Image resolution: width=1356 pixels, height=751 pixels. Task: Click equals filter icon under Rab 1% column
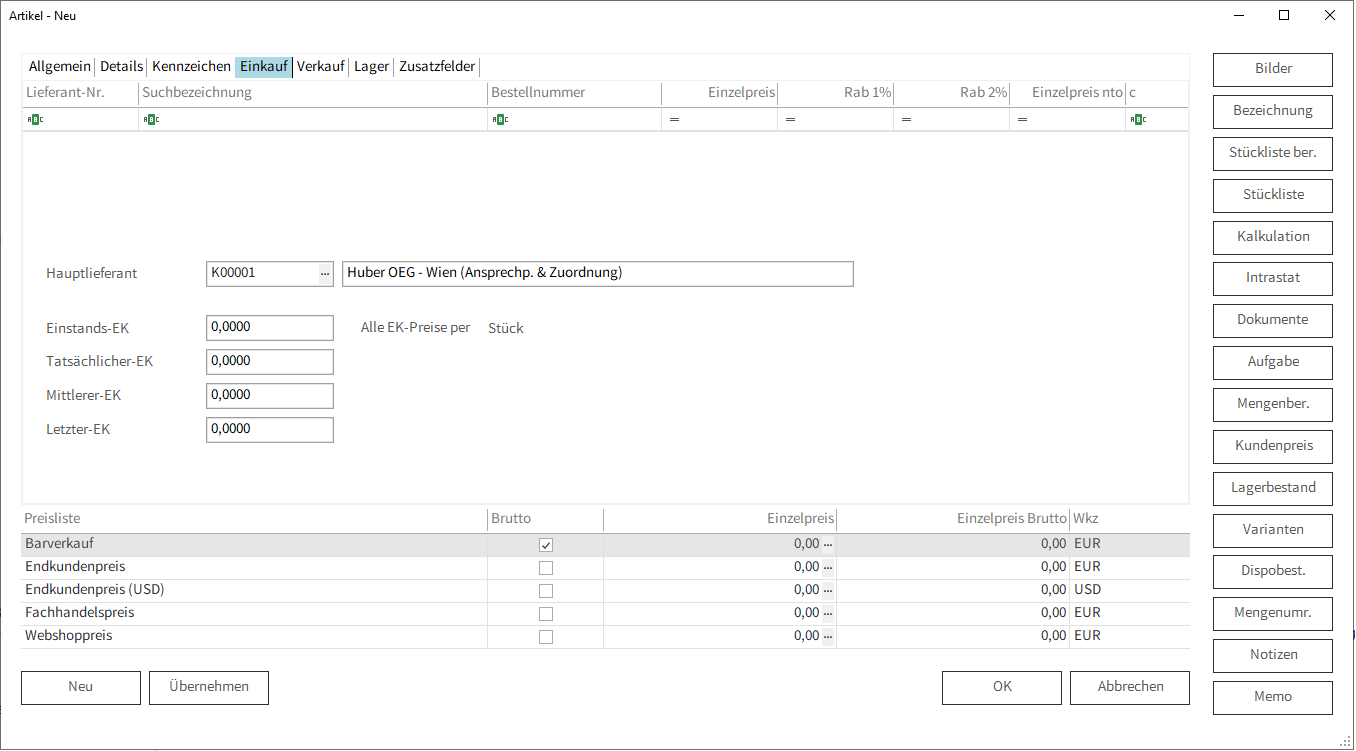point(790,120)
